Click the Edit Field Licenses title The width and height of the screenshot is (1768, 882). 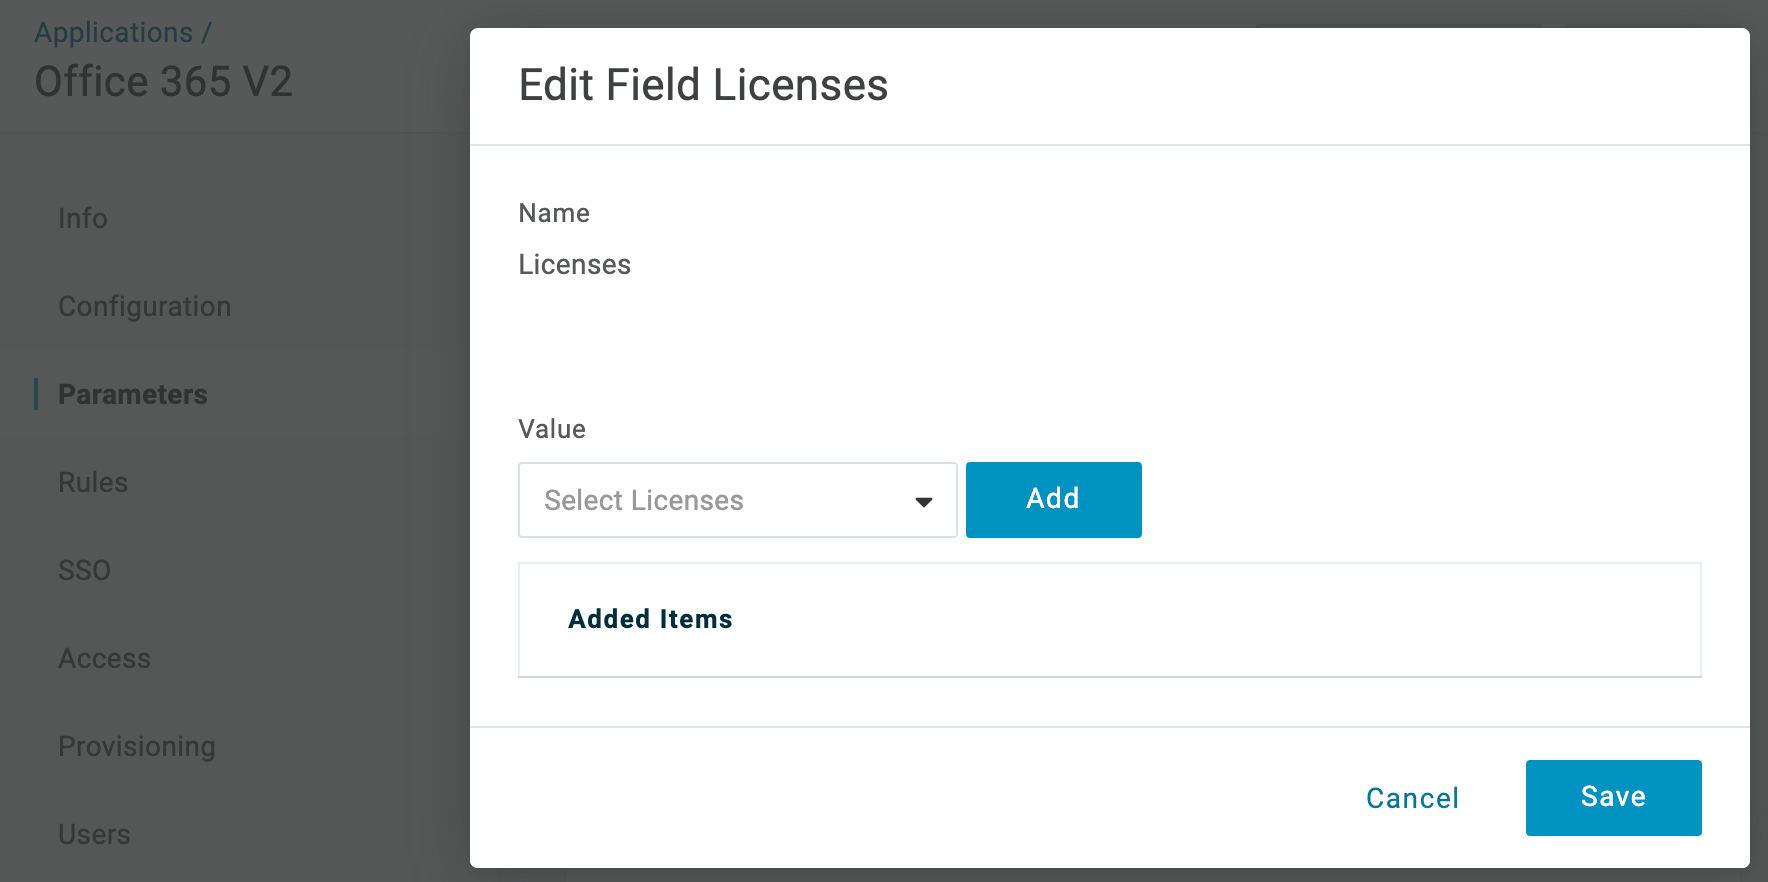tap(703, 85)
